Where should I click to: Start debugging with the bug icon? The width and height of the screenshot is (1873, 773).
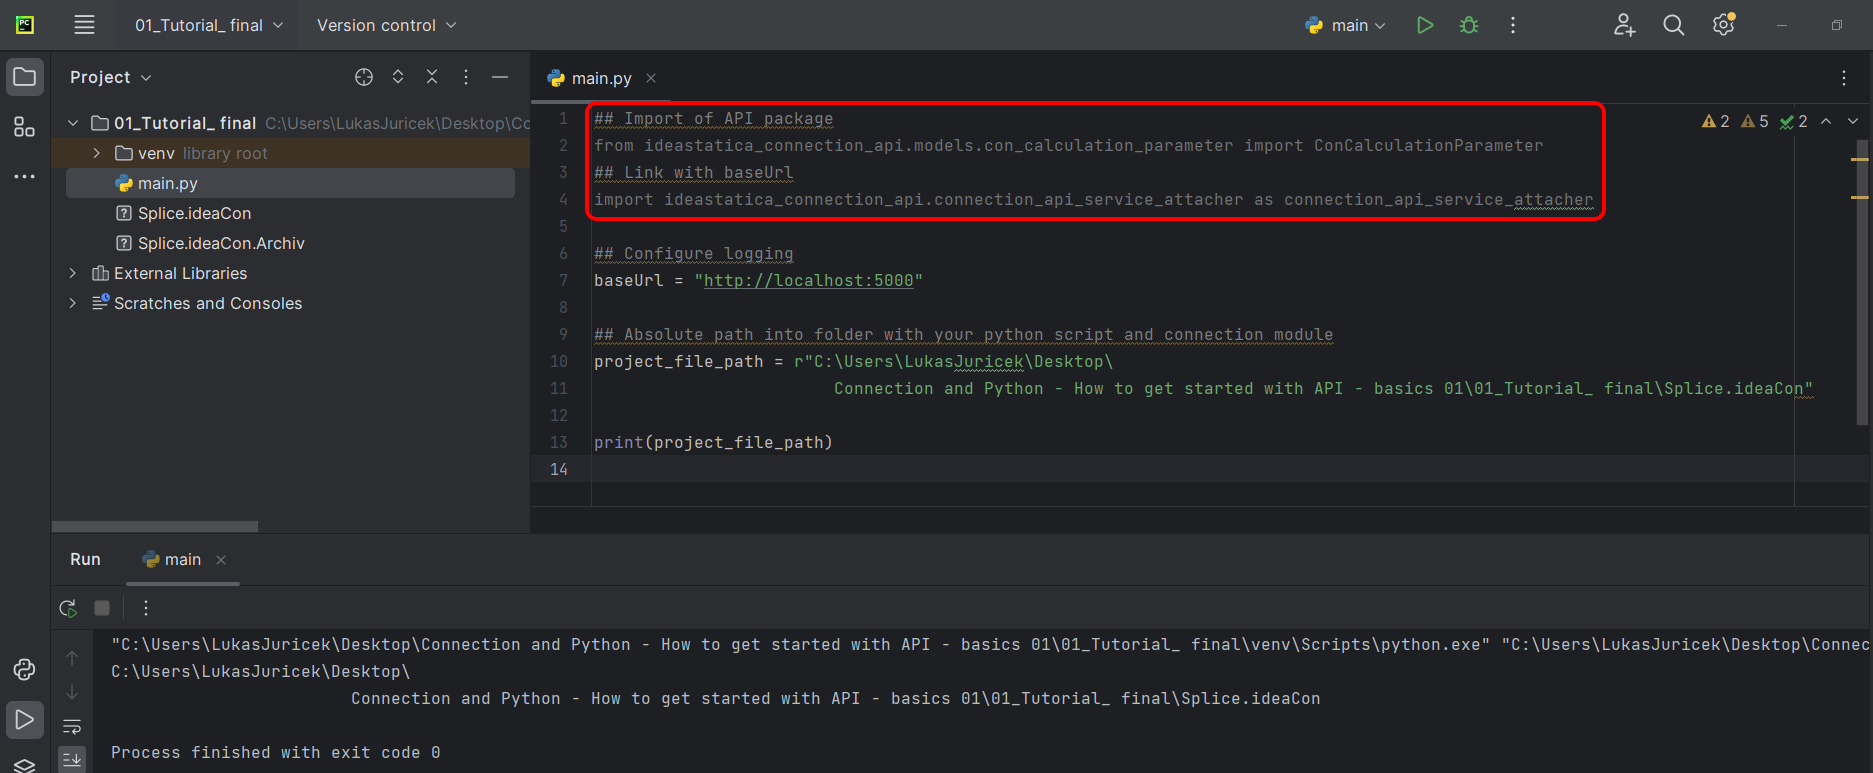click(1469, 25)
